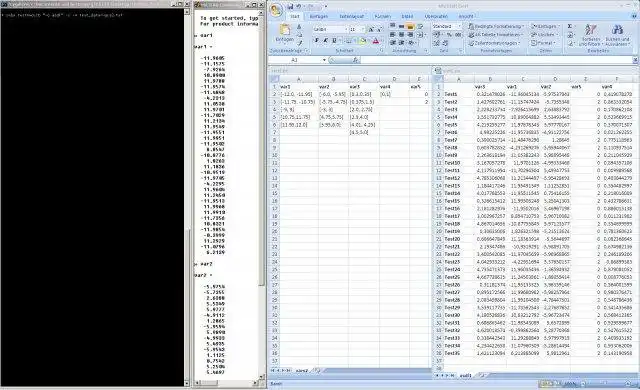Increase the font size with the grow-font icon
The image size is (640, 390).
click(371, 30)
